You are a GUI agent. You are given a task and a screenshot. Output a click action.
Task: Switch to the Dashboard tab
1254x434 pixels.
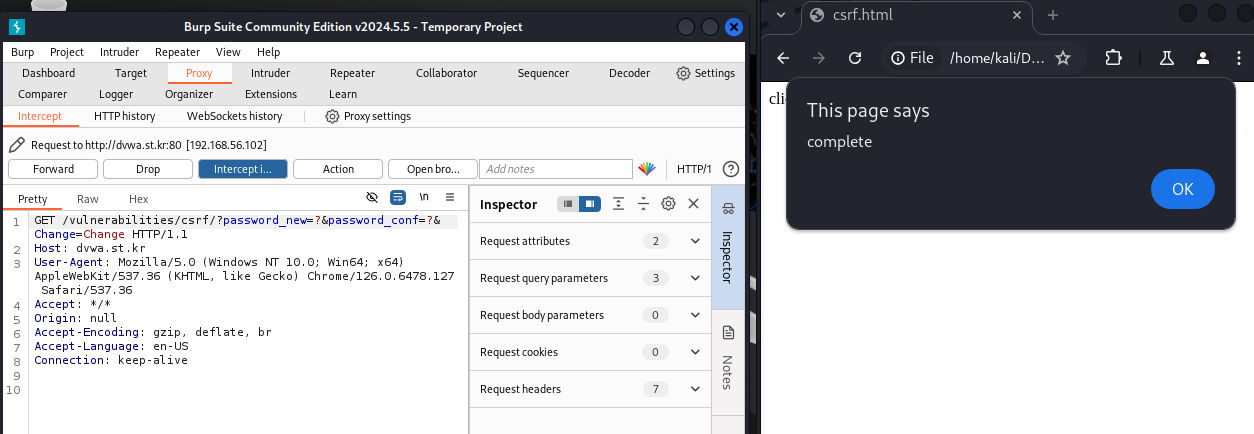(48, 73)
